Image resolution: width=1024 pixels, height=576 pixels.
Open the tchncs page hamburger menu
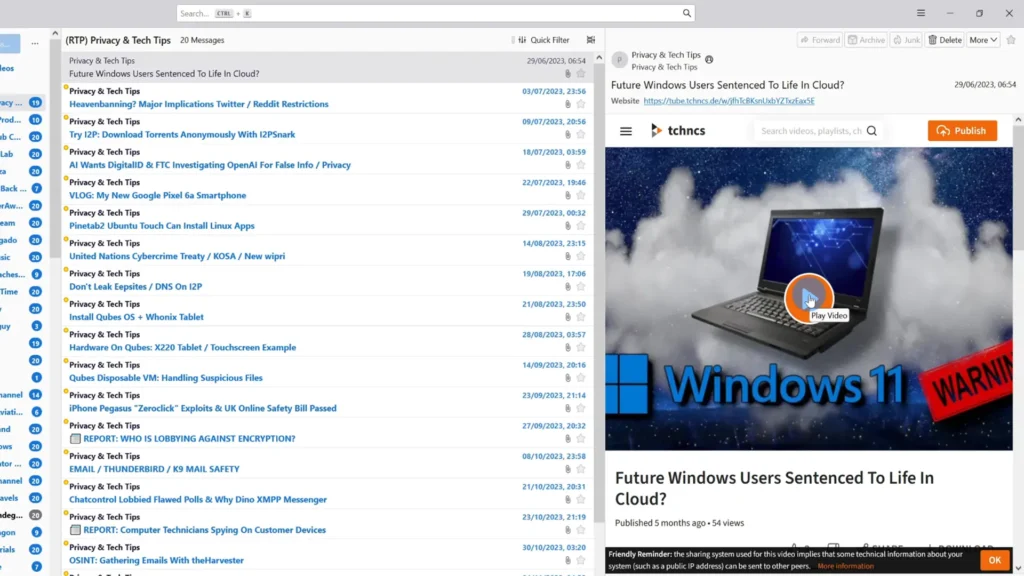point(626,131)
